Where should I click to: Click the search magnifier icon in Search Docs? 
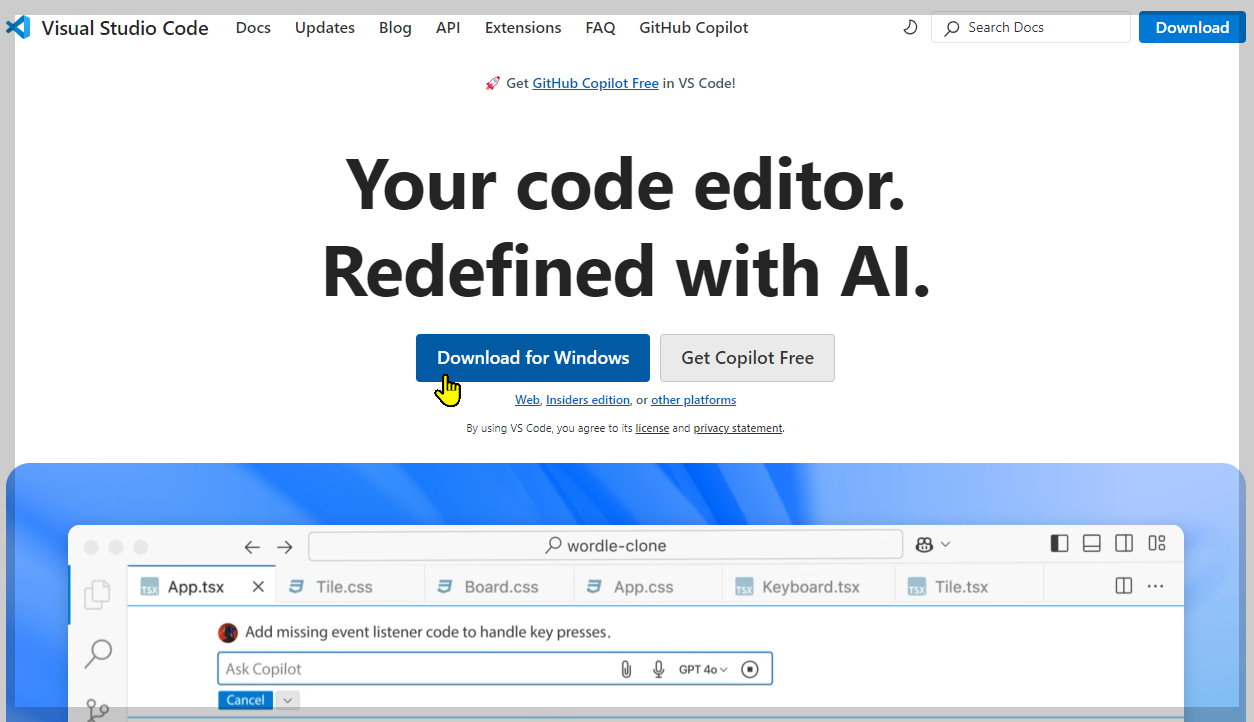tap(952, 28)
